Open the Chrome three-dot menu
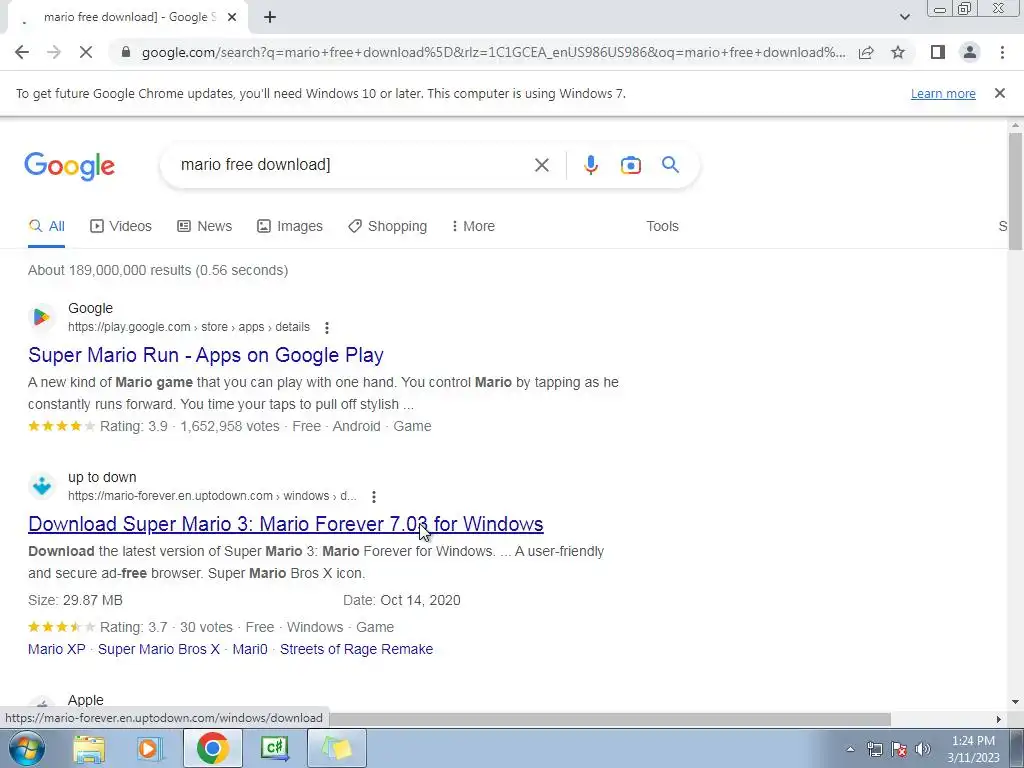Screen dimensions: 1024x768 (x=1002, y=52)
